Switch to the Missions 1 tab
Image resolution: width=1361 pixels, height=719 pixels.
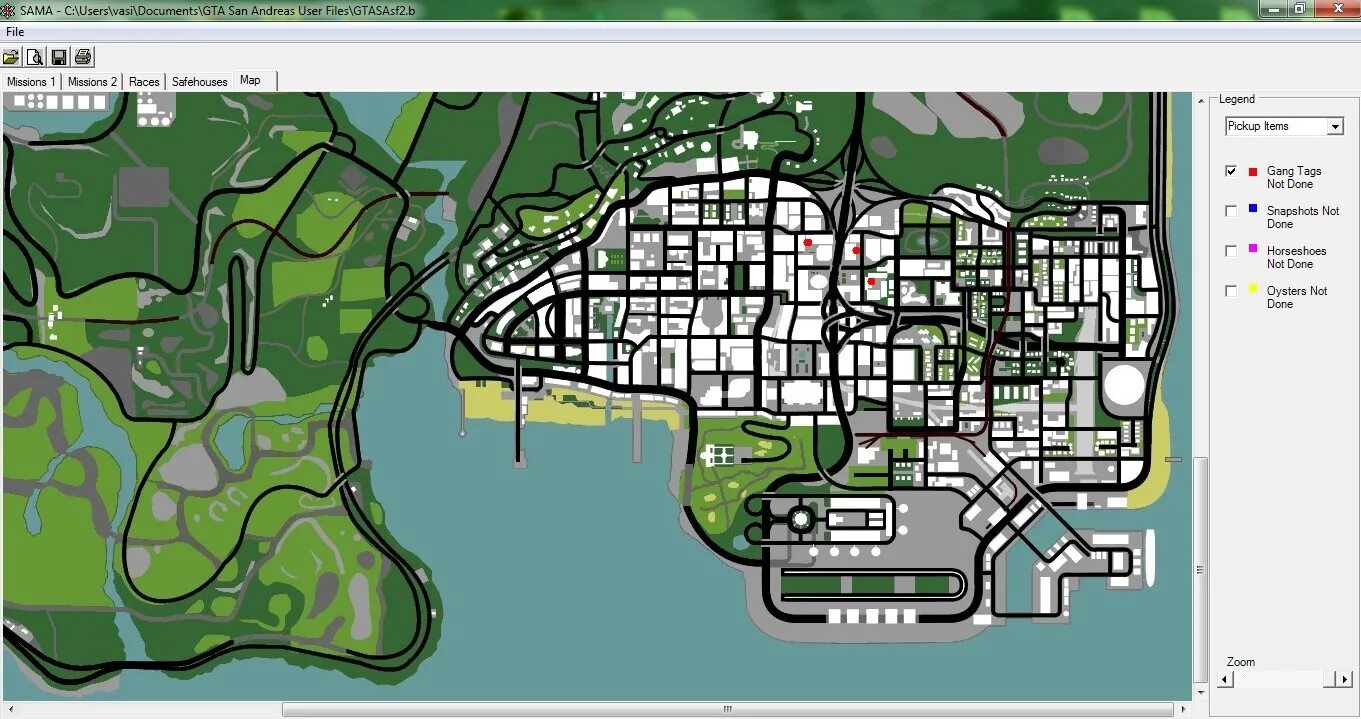click(x=31, y=82)
